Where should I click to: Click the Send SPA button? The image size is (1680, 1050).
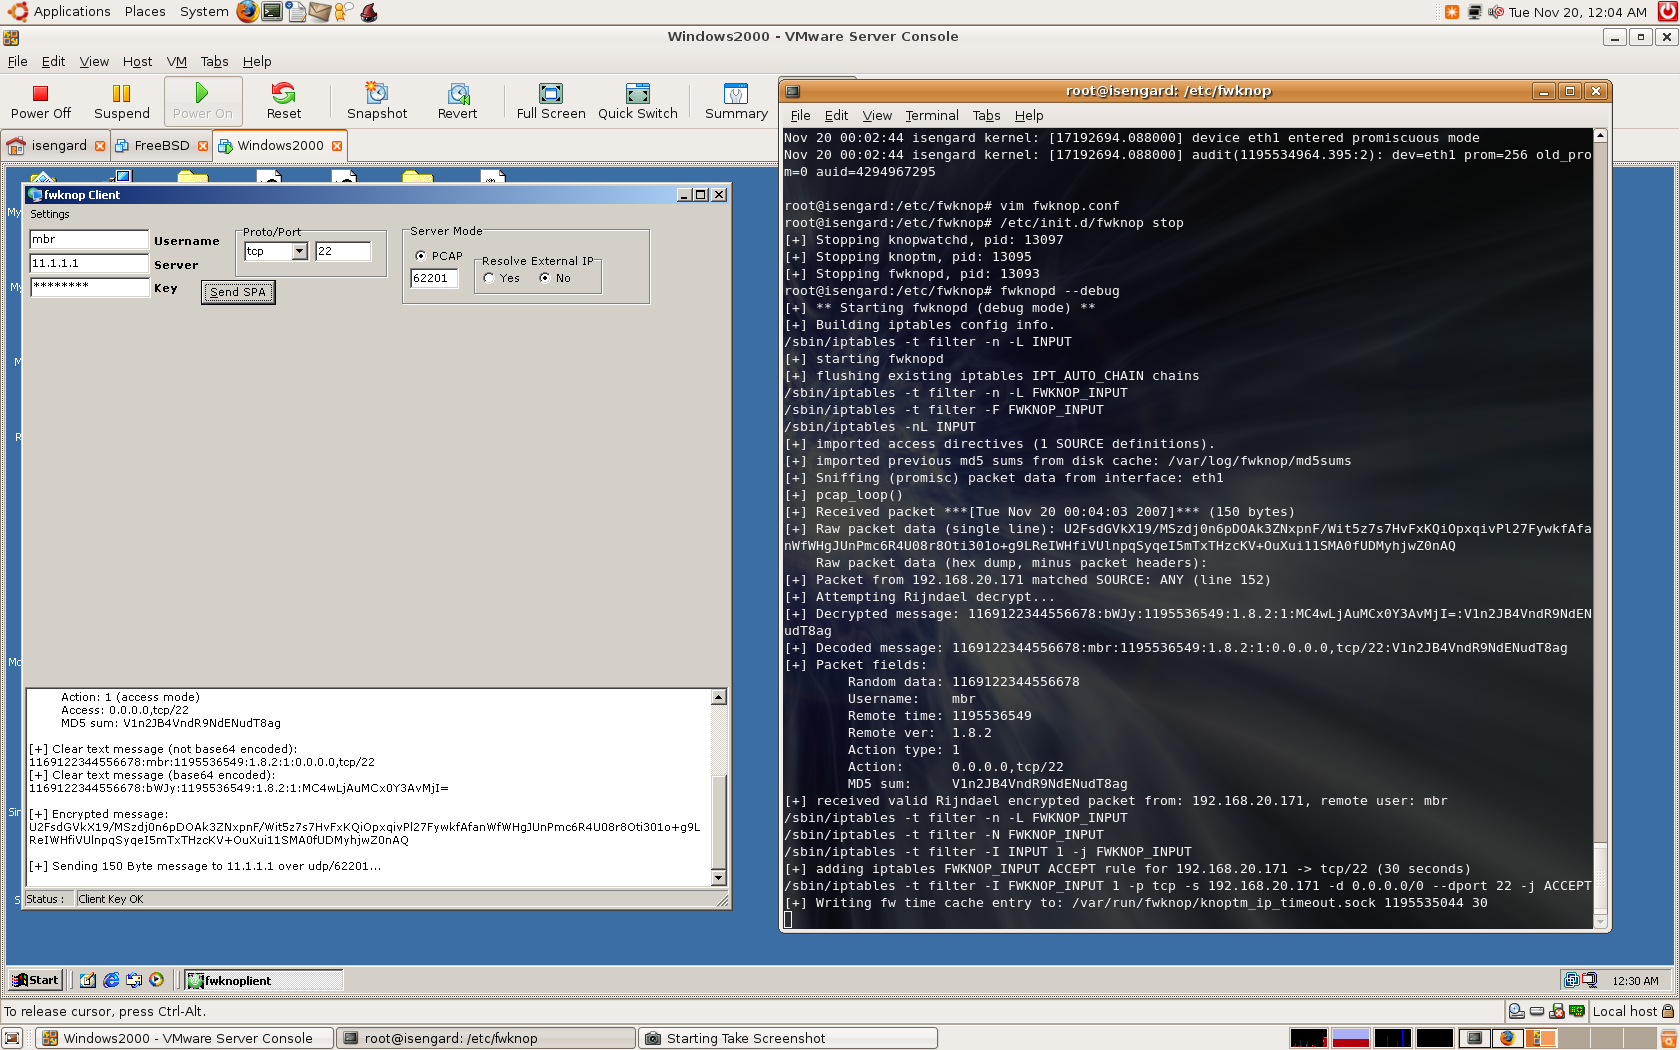[238, 292]
